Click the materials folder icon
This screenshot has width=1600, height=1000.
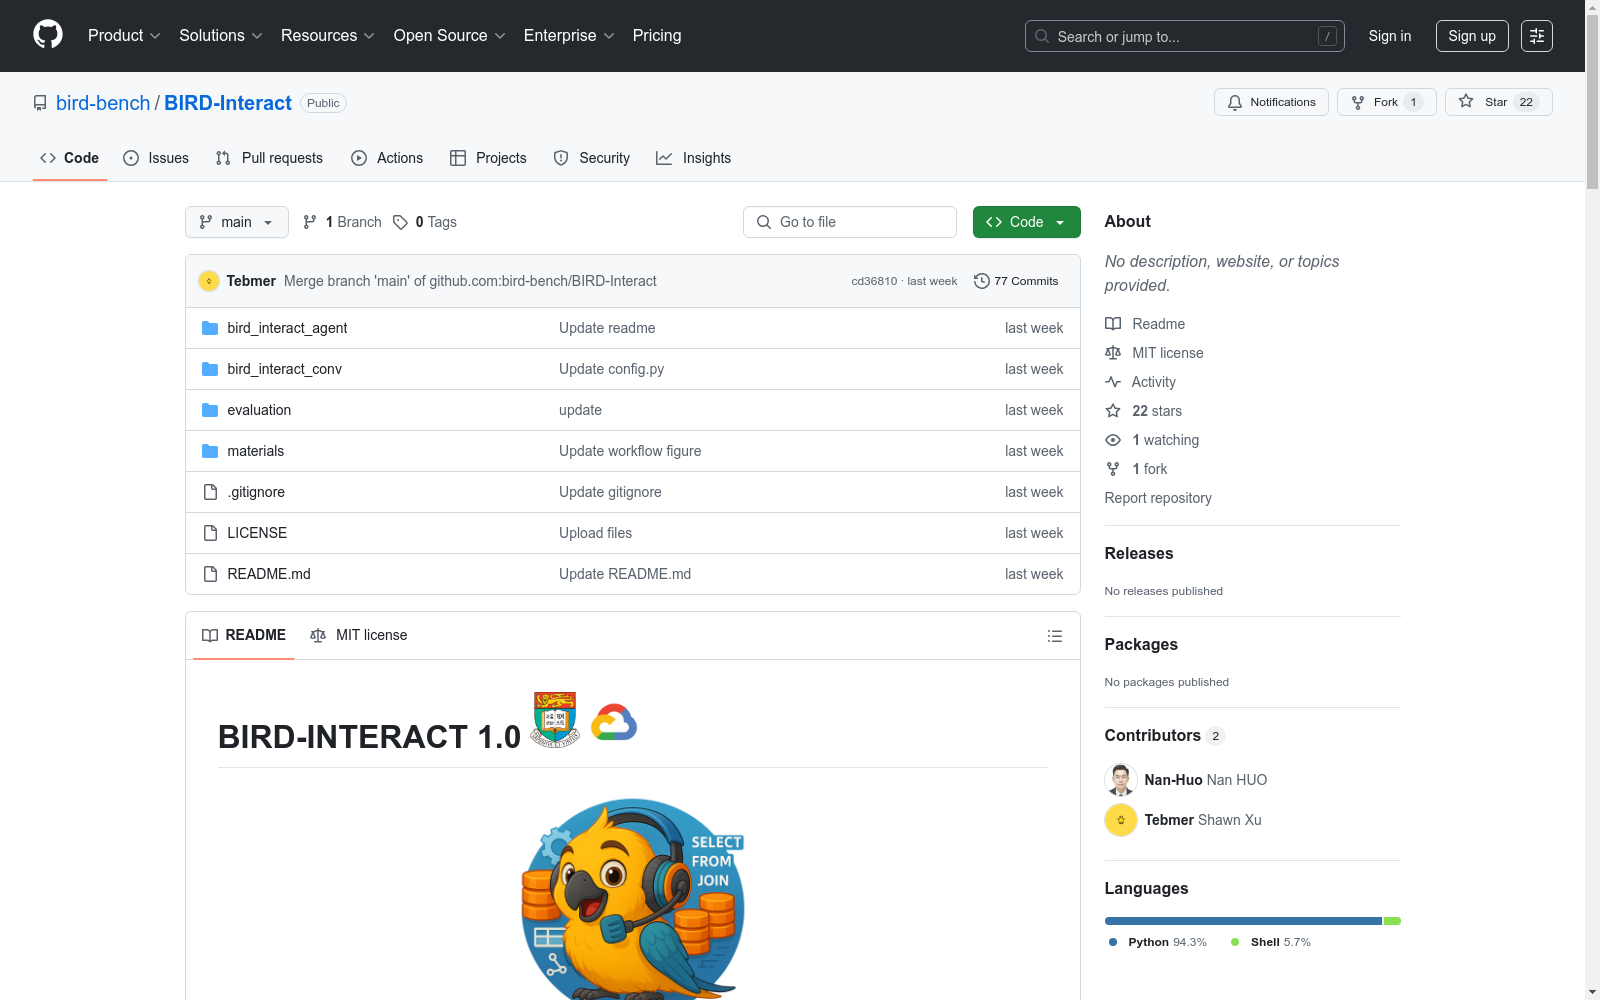click(210, 451)
